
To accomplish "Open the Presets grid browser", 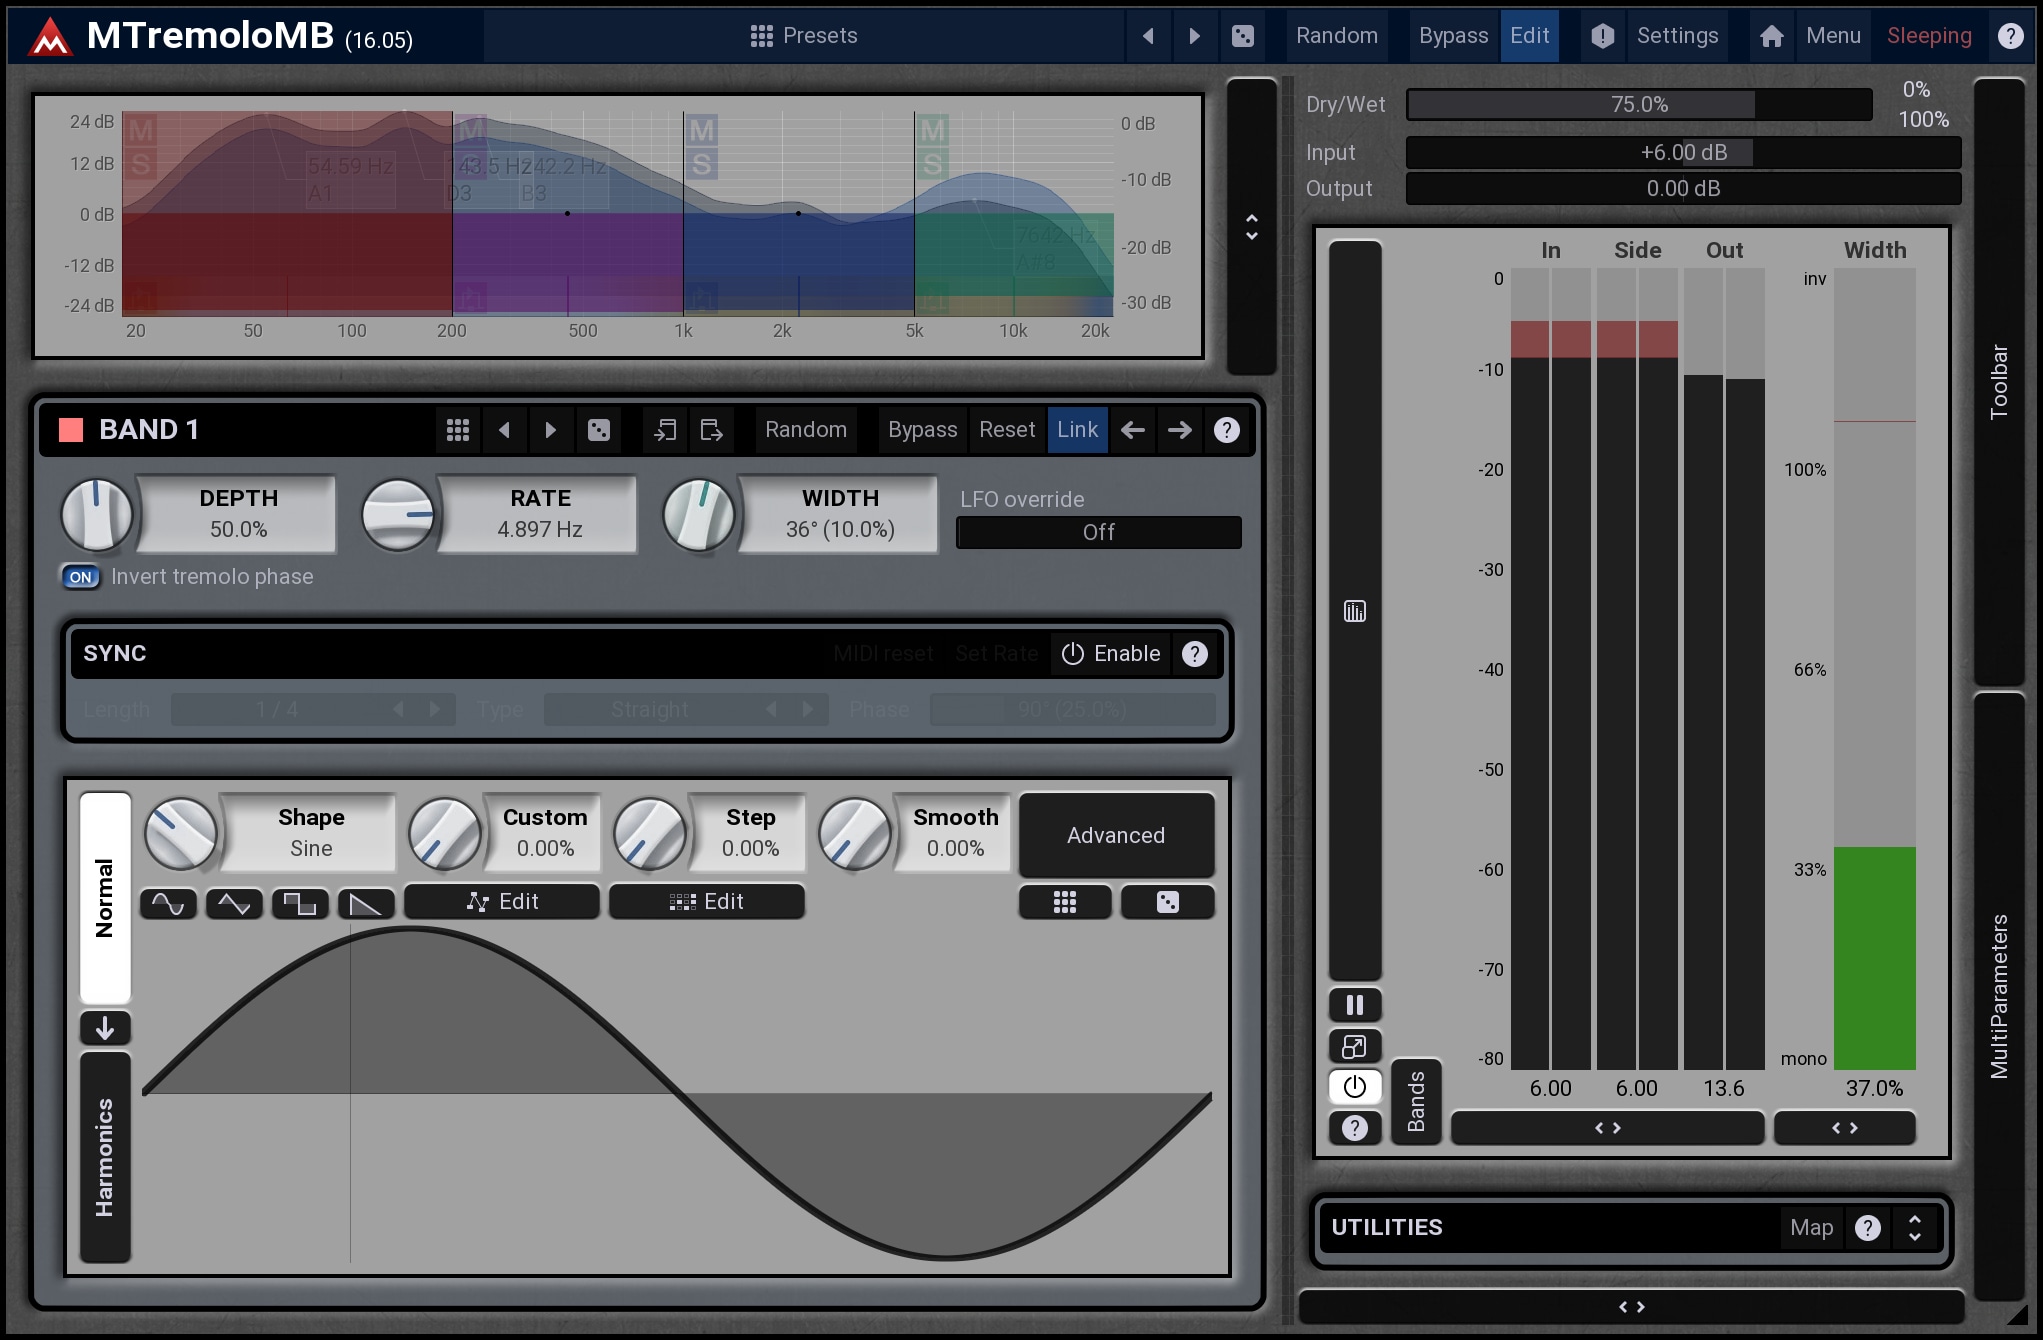I will coord(803,36).
